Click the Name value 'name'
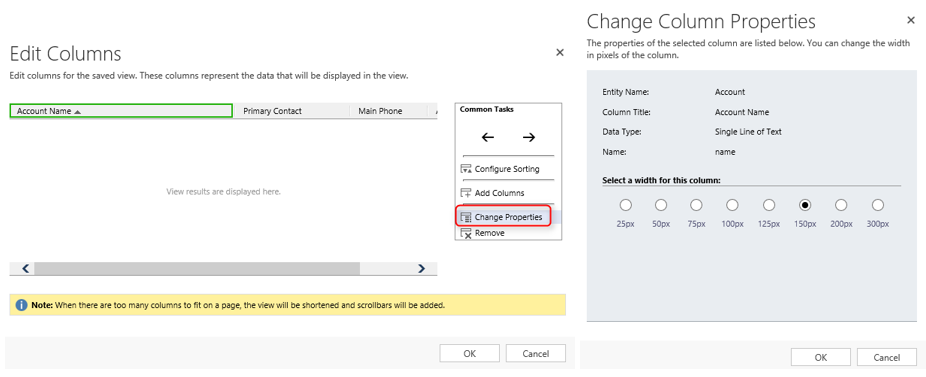Image resolution: width=926 pixels, height=377 pixels. 725,152
